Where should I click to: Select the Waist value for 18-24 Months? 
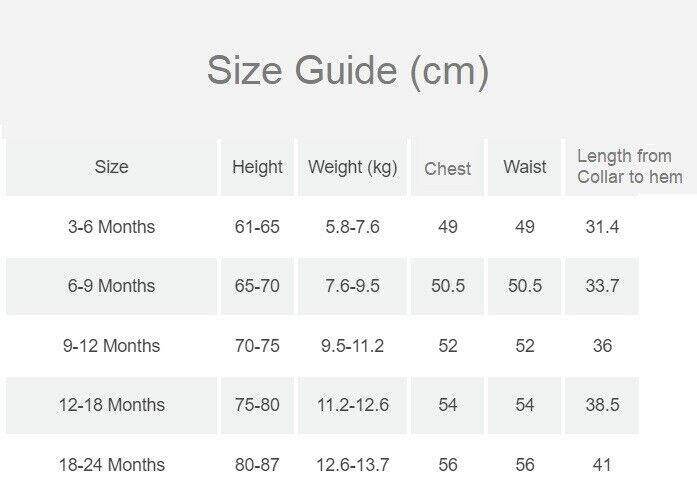click(x=525, y=465)
